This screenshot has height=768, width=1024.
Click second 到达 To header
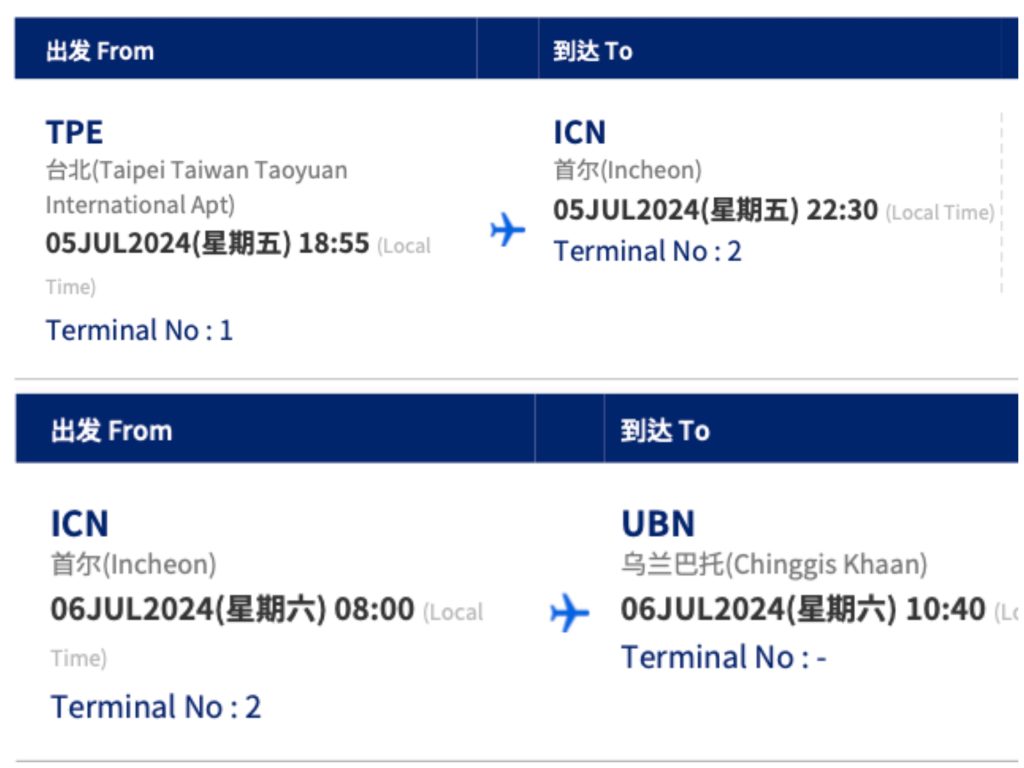pos(665,431)
